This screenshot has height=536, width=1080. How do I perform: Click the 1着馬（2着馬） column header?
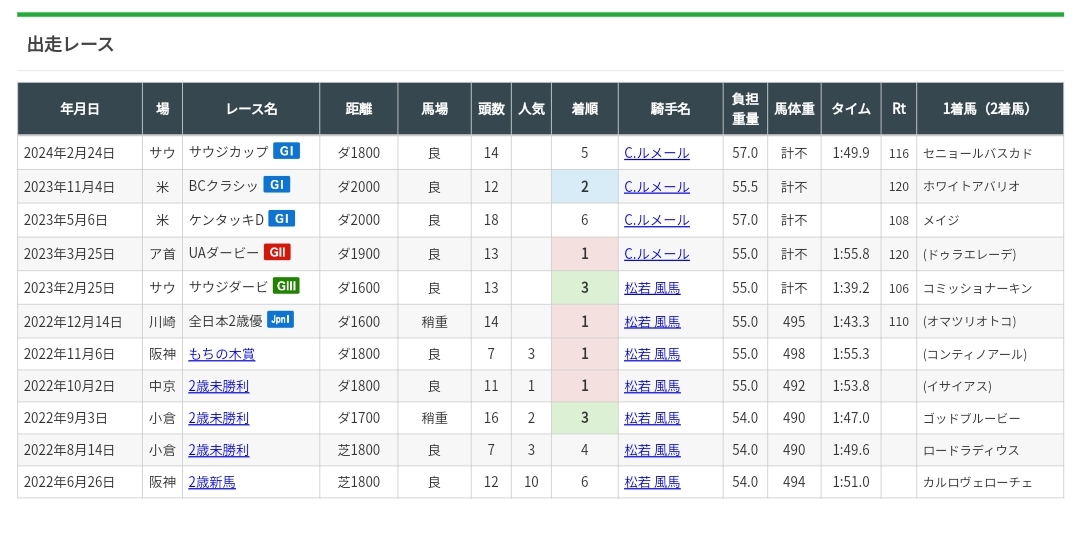986,109
